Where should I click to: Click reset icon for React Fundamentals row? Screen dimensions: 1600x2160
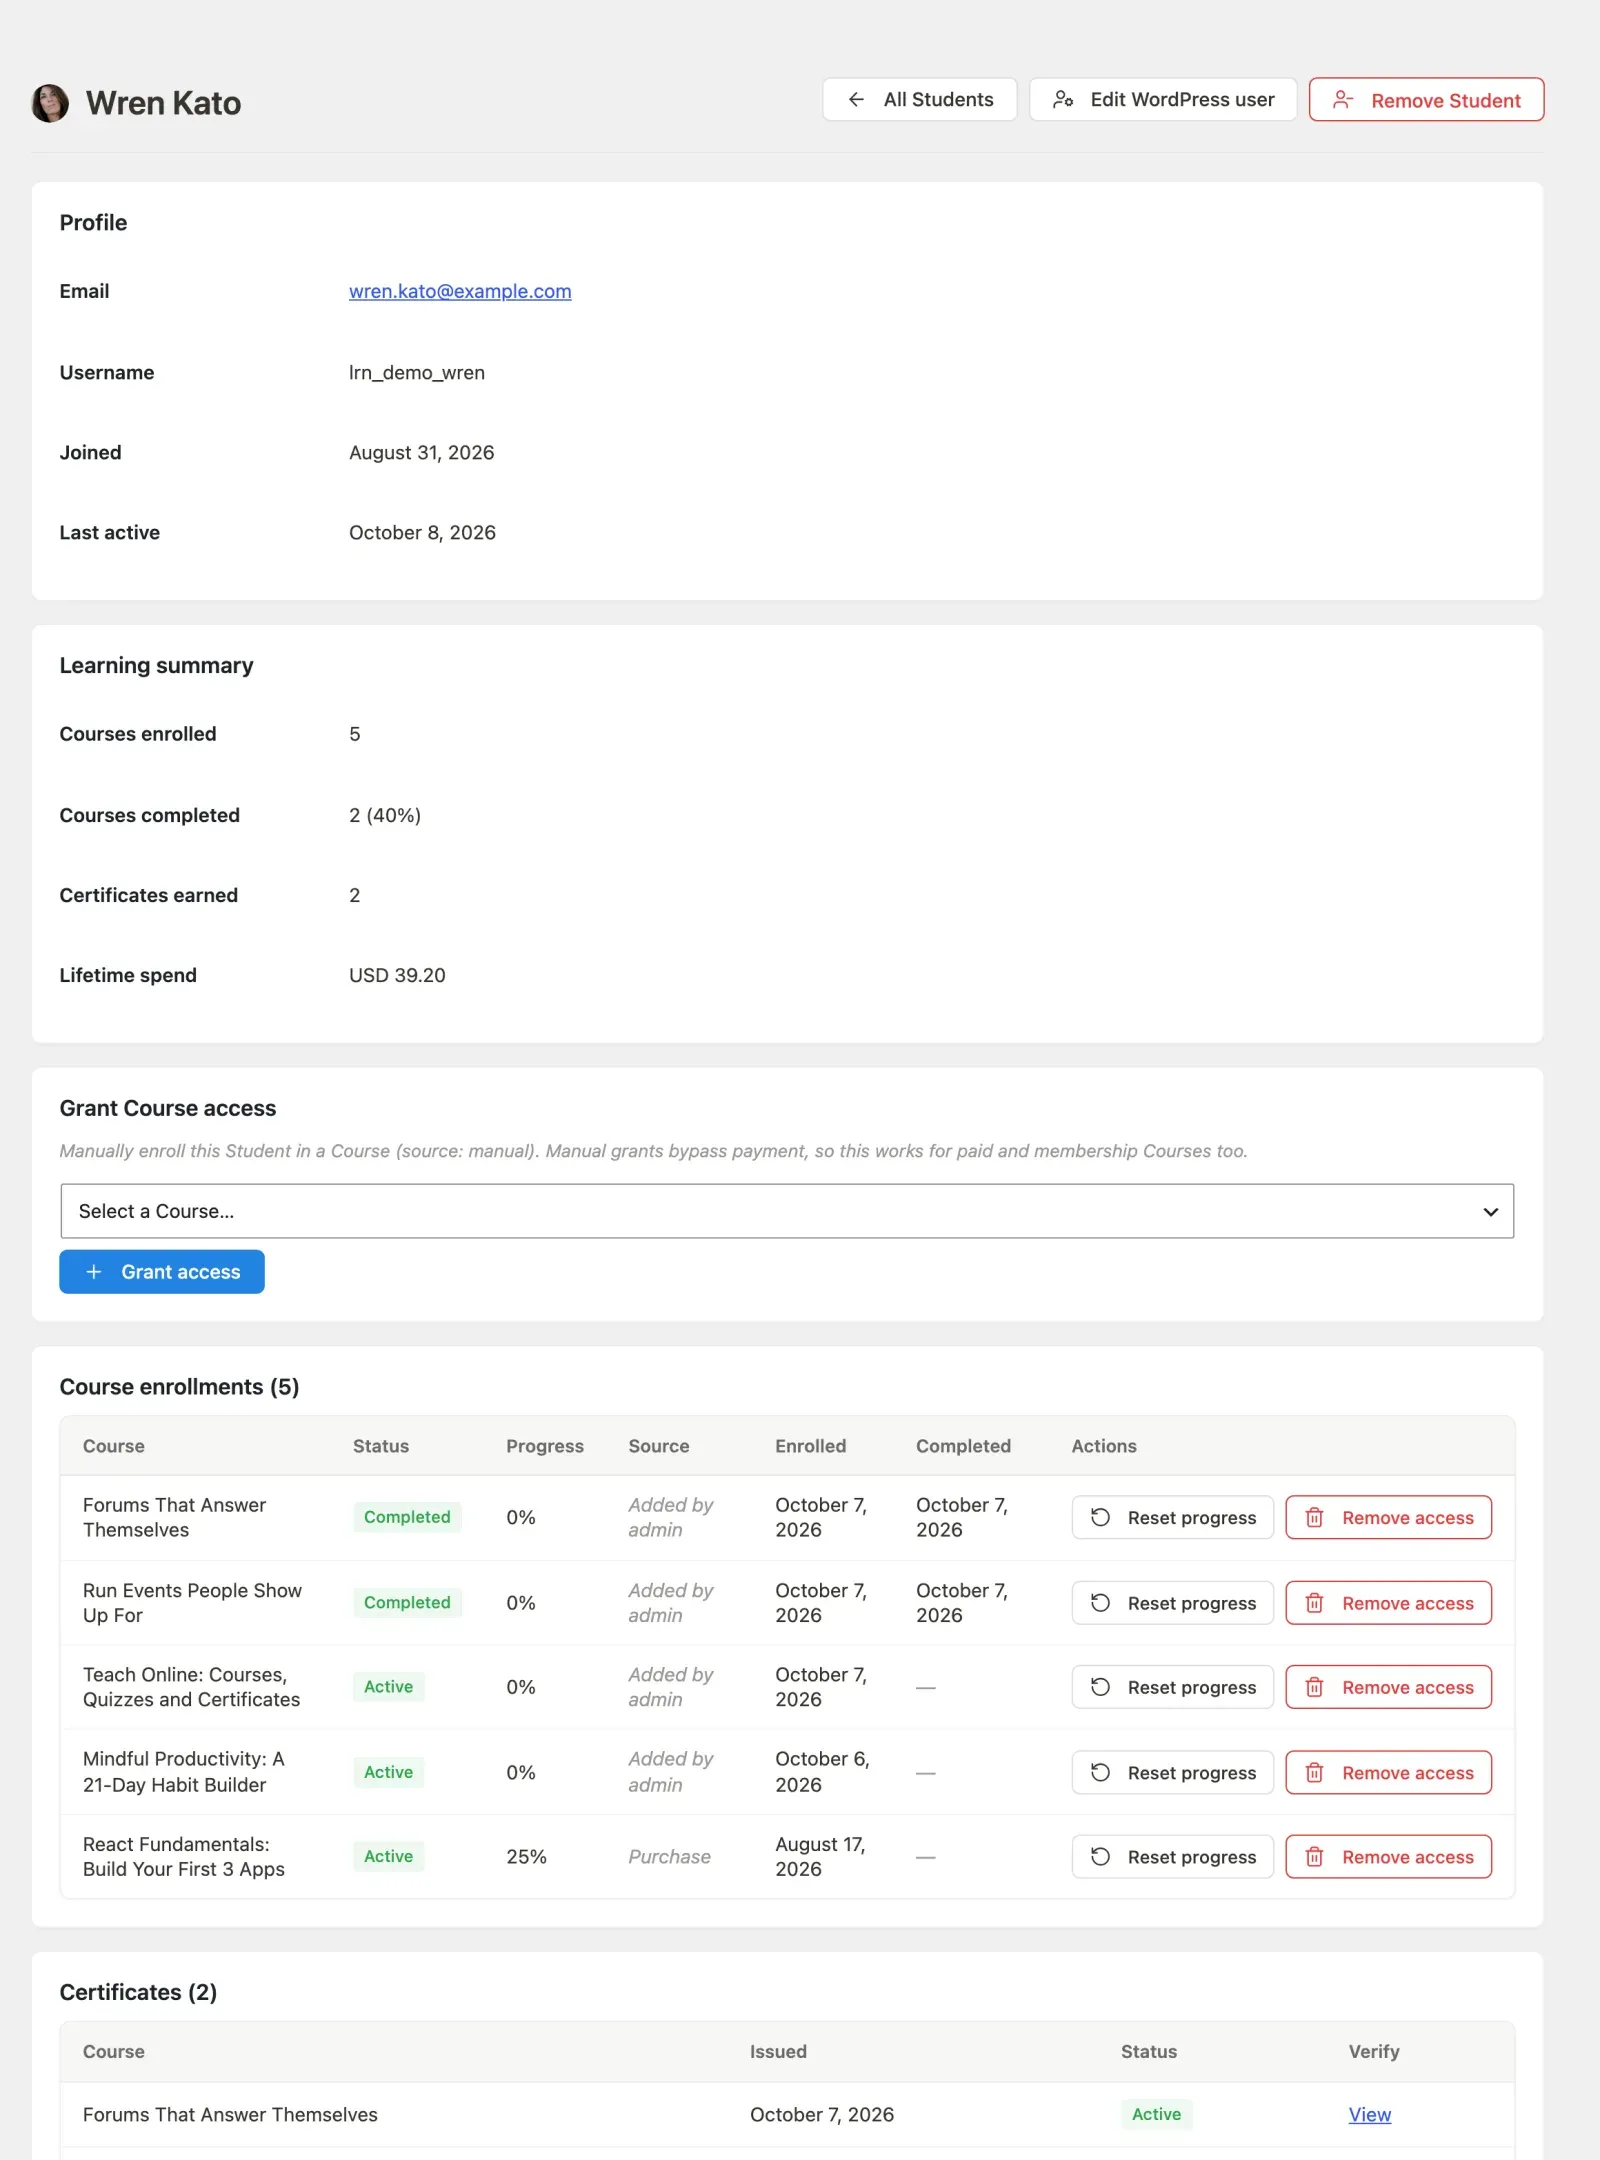pyautogui.click(x=1100, y=1857)
